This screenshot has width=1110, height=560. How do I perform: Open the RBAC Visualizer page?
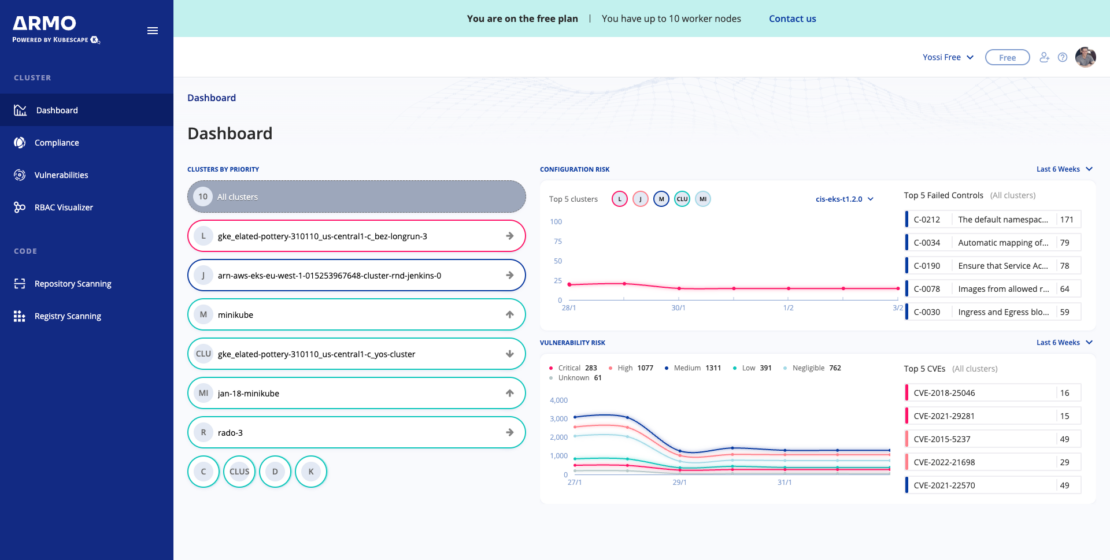coord(63,207)
